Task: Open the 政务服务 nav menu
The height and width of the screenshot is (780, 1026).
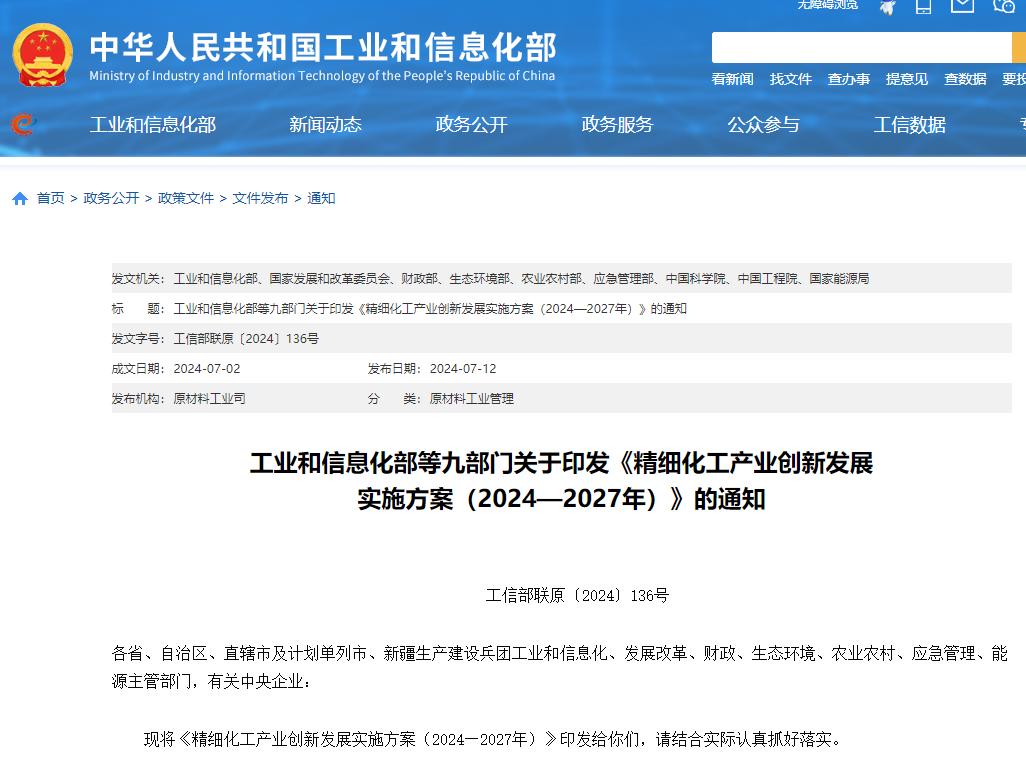Action: click(618, 124)
